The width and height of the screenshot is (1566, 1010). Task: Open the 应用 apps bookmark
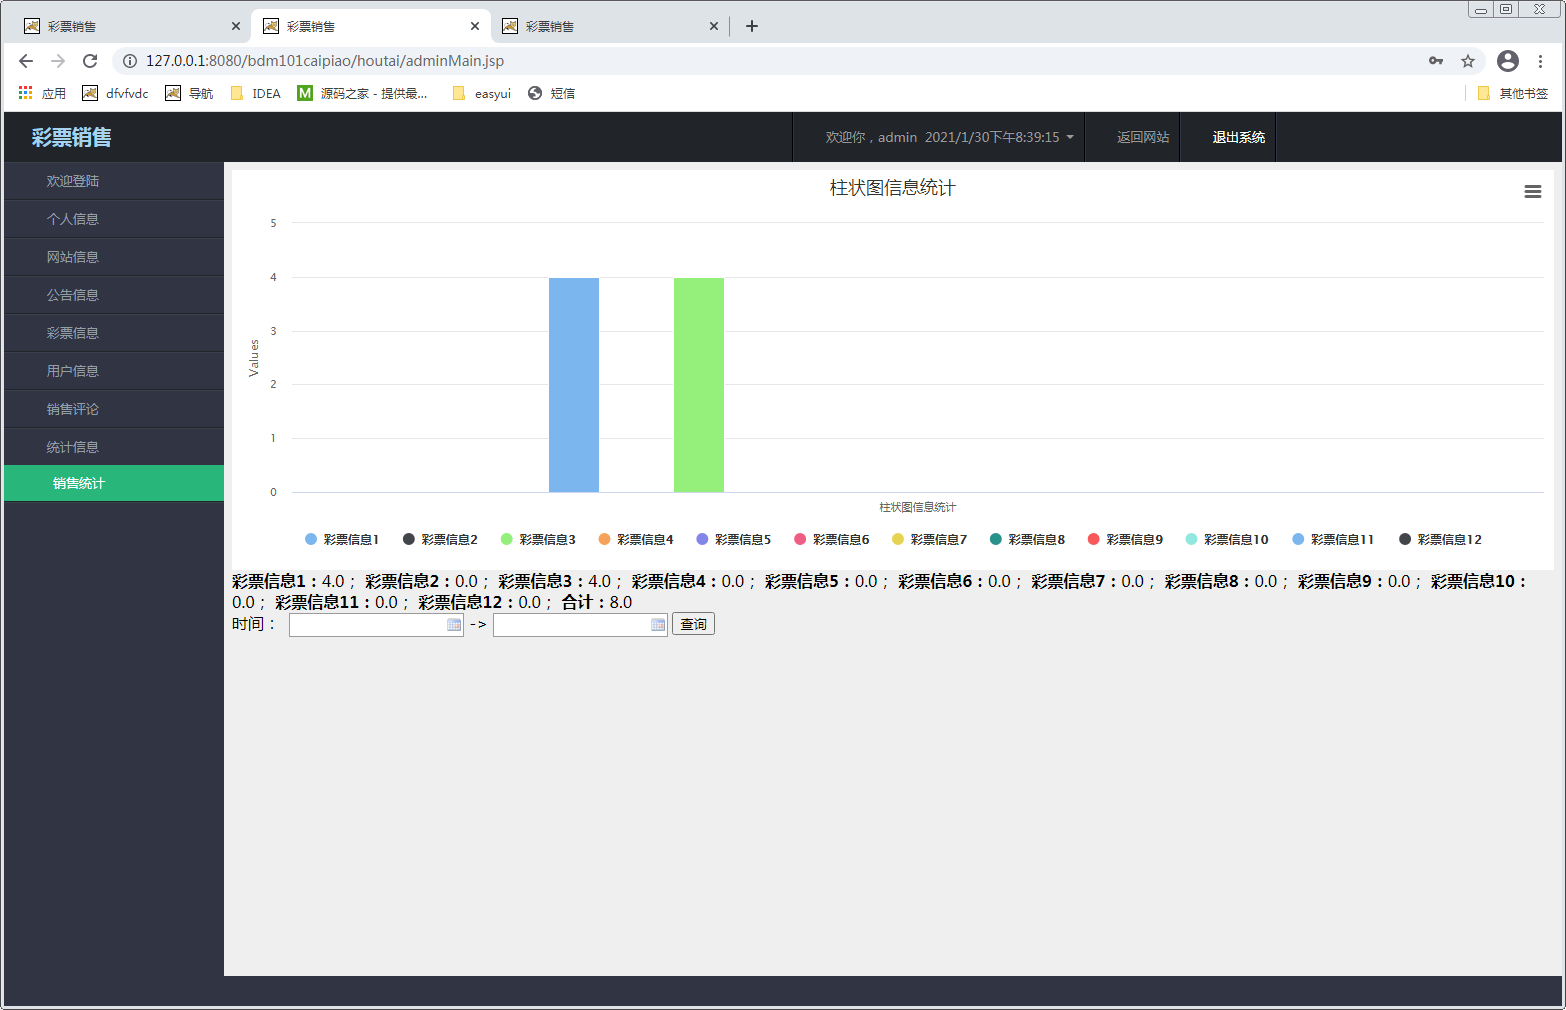pos(42,93)
